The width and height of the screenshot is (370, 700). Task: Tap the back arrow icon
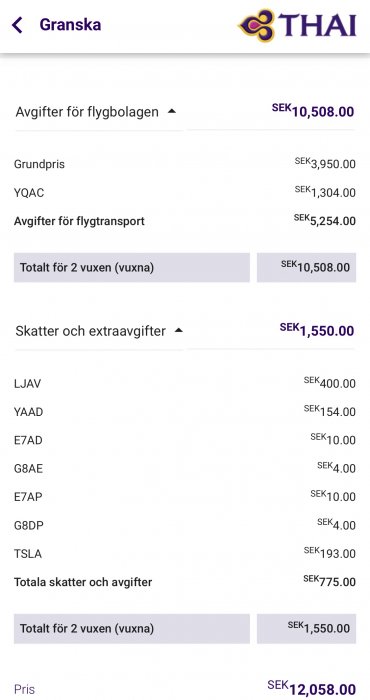[x=17, y=25]
